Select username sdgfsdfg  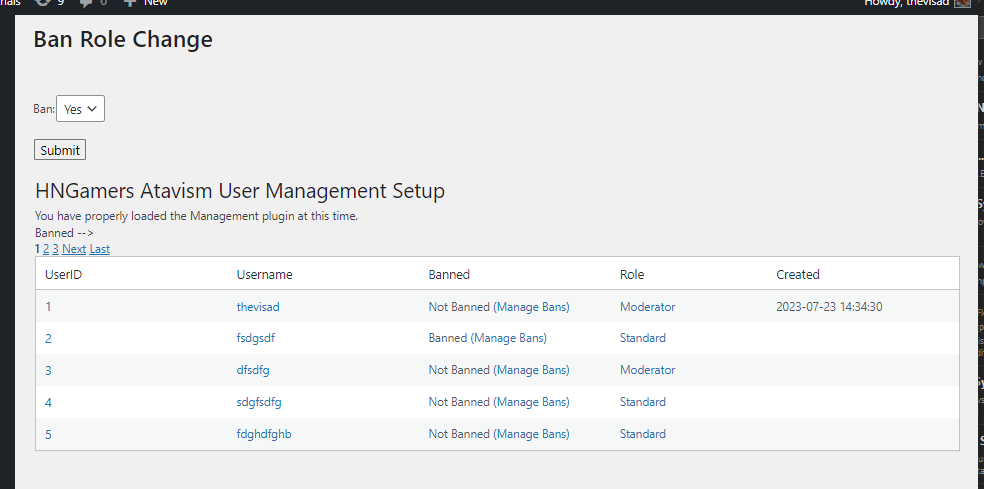point(259,402)
